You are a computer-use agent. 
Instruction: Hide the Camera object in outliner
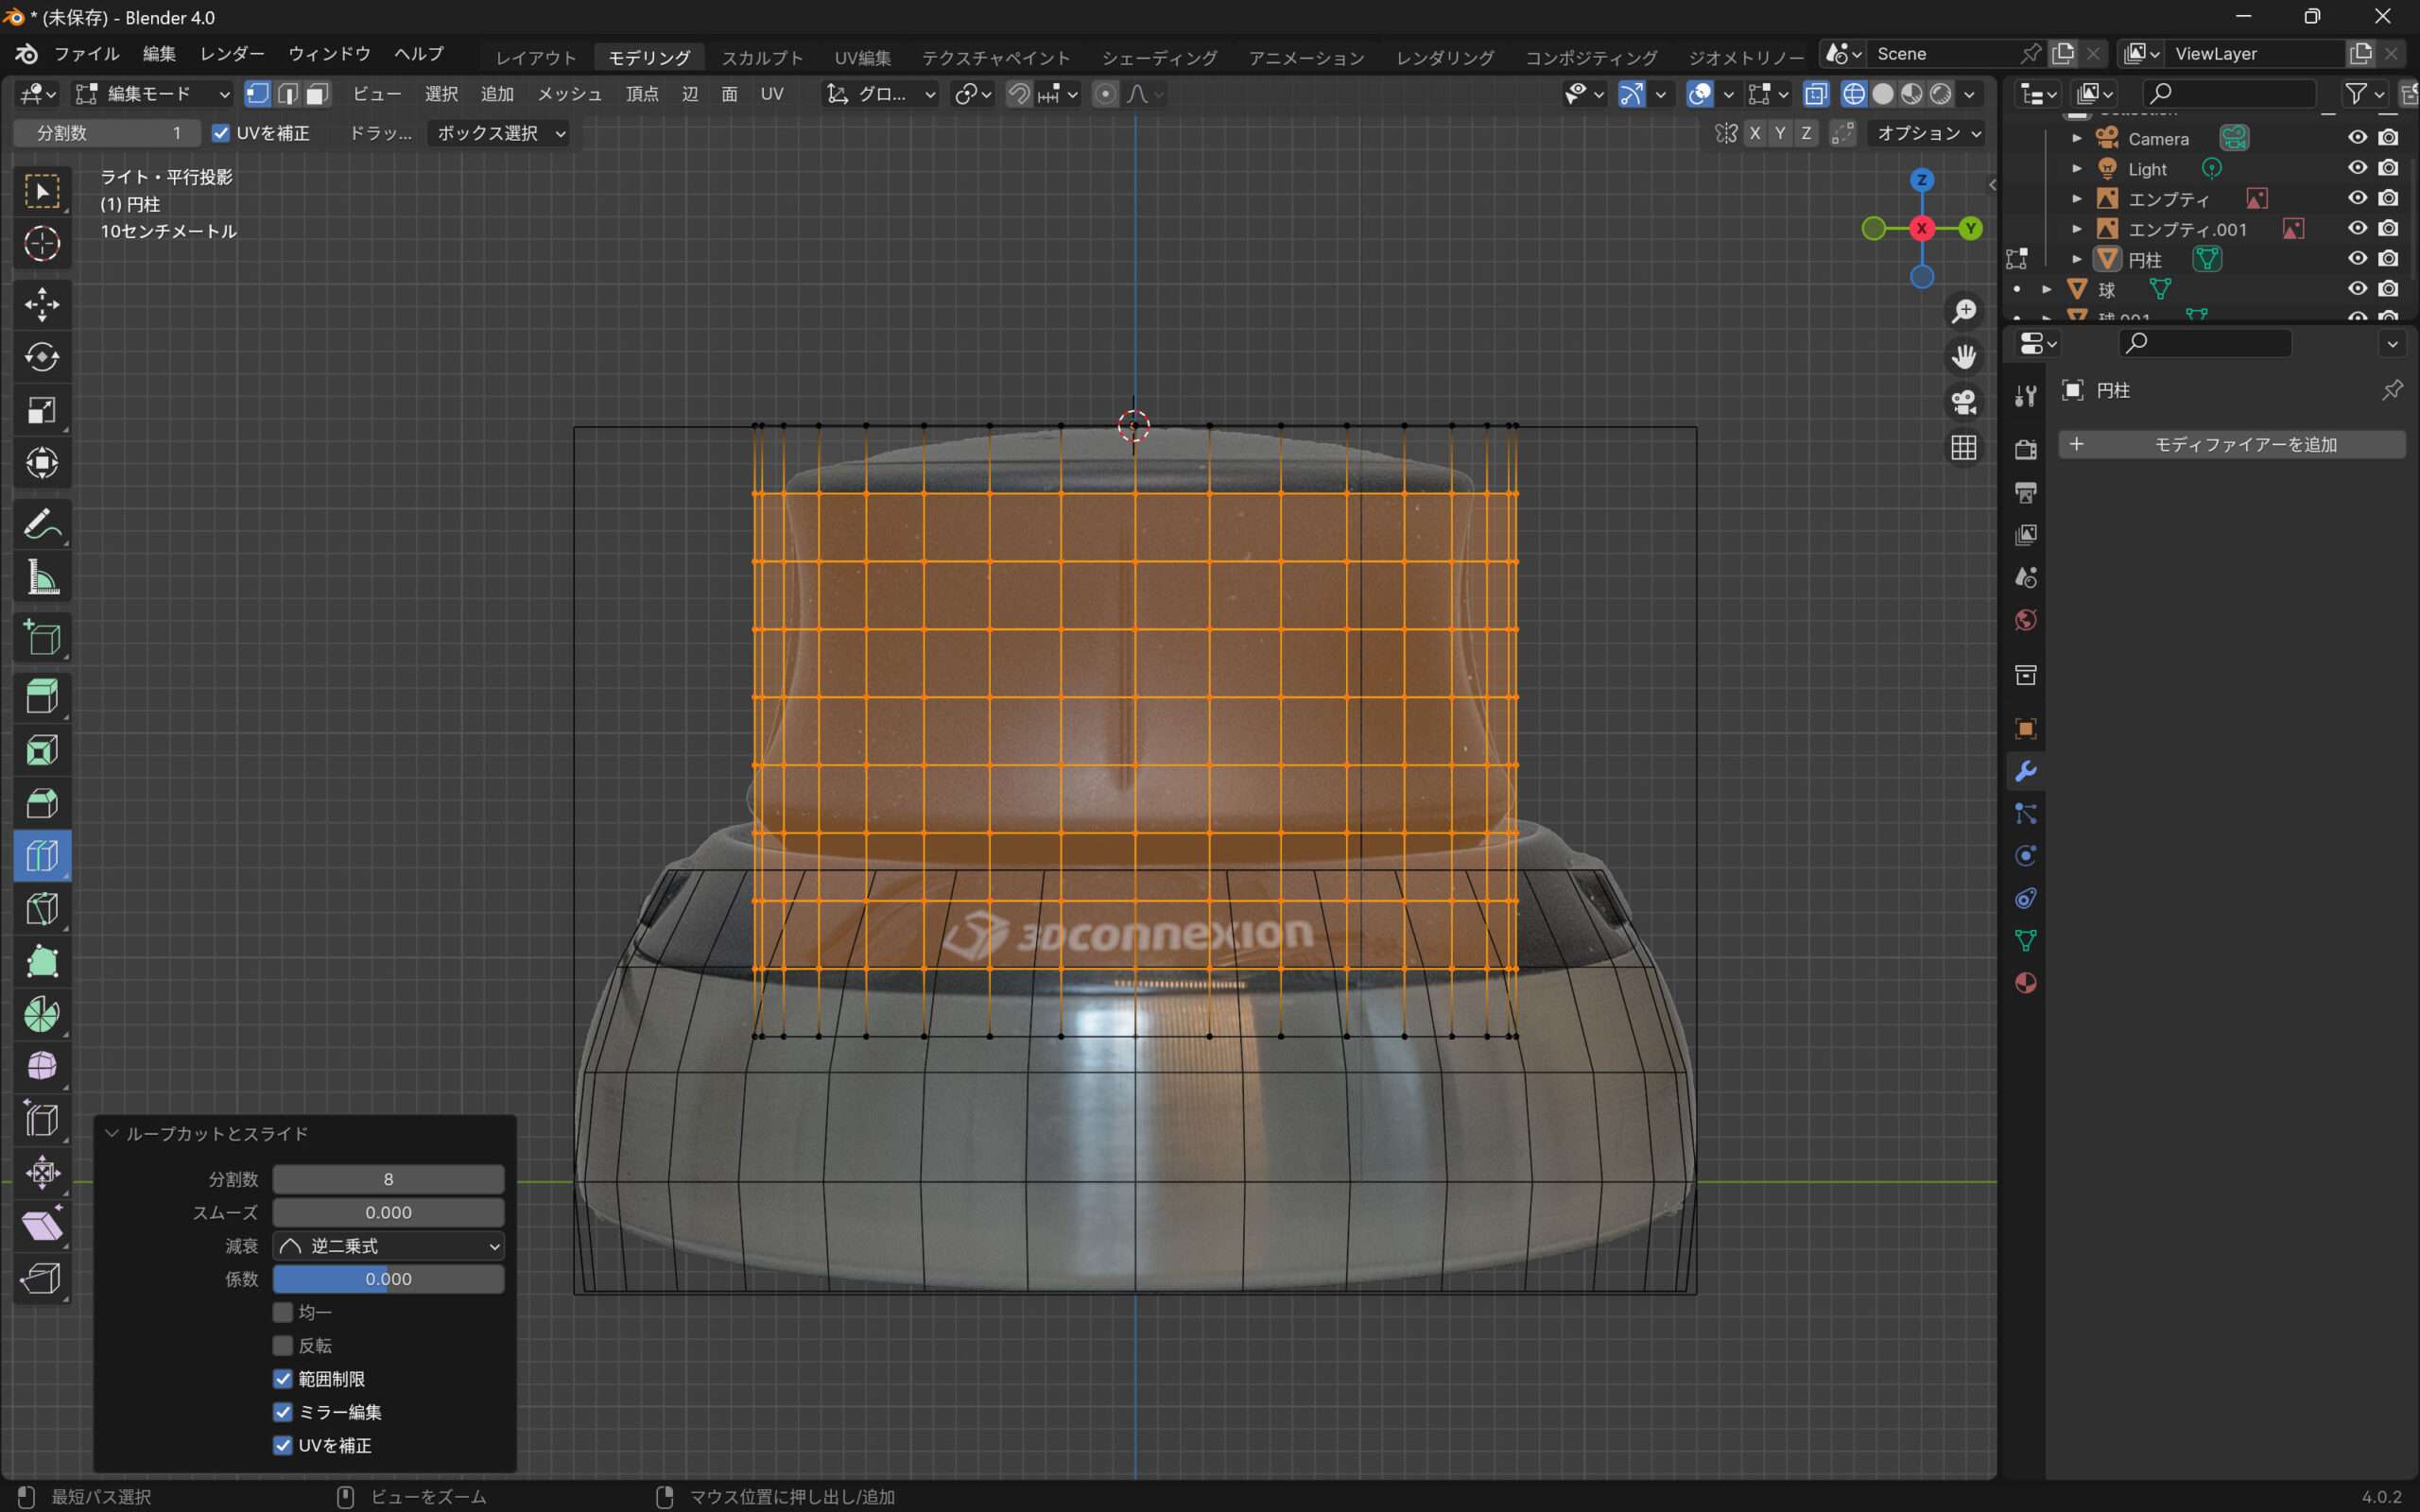click(2357, 138)
